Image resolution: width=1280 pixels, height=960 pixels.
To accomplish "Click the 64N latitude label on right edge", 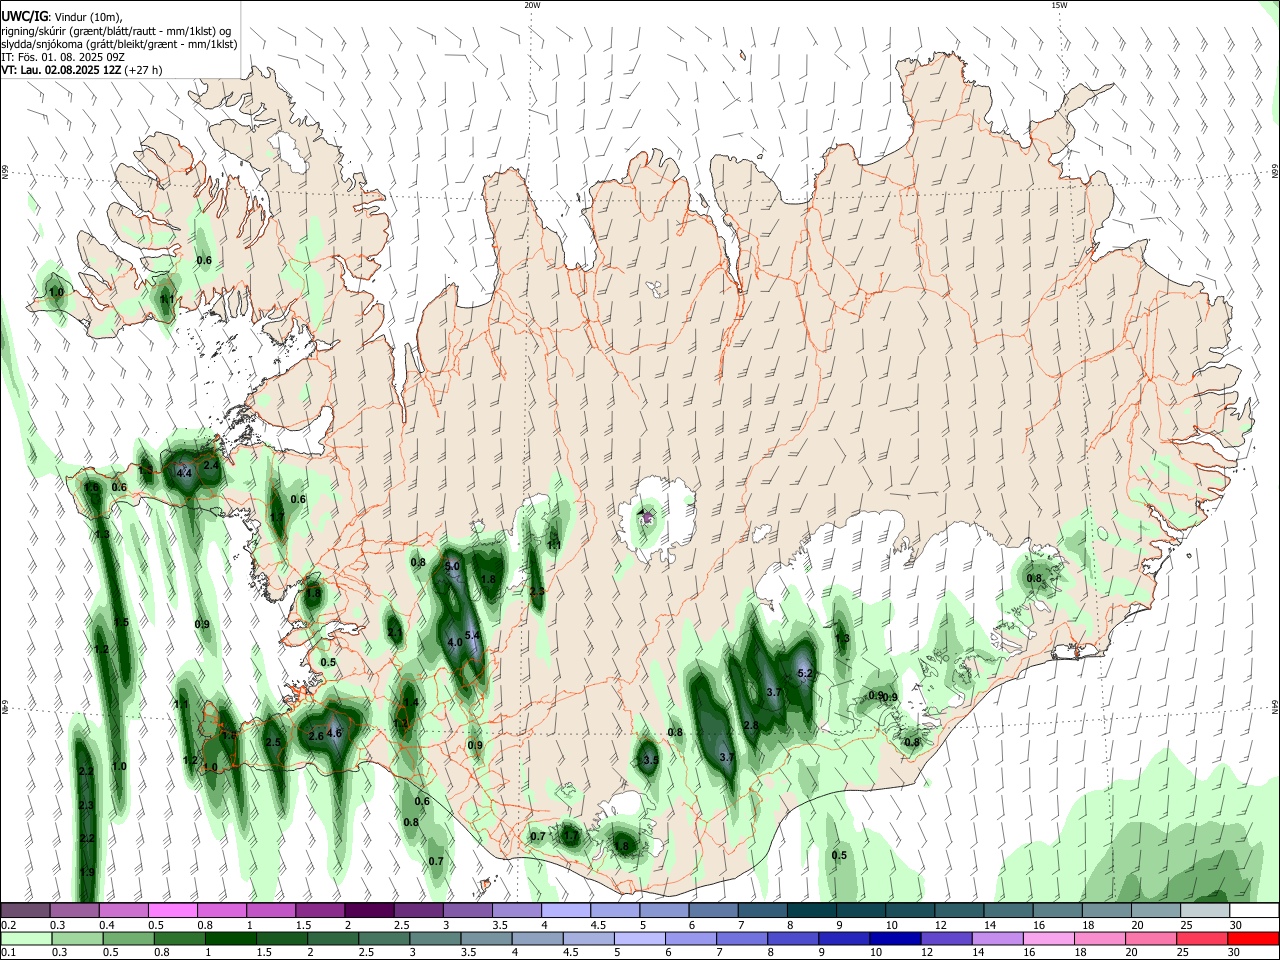I will [1275, 706].
